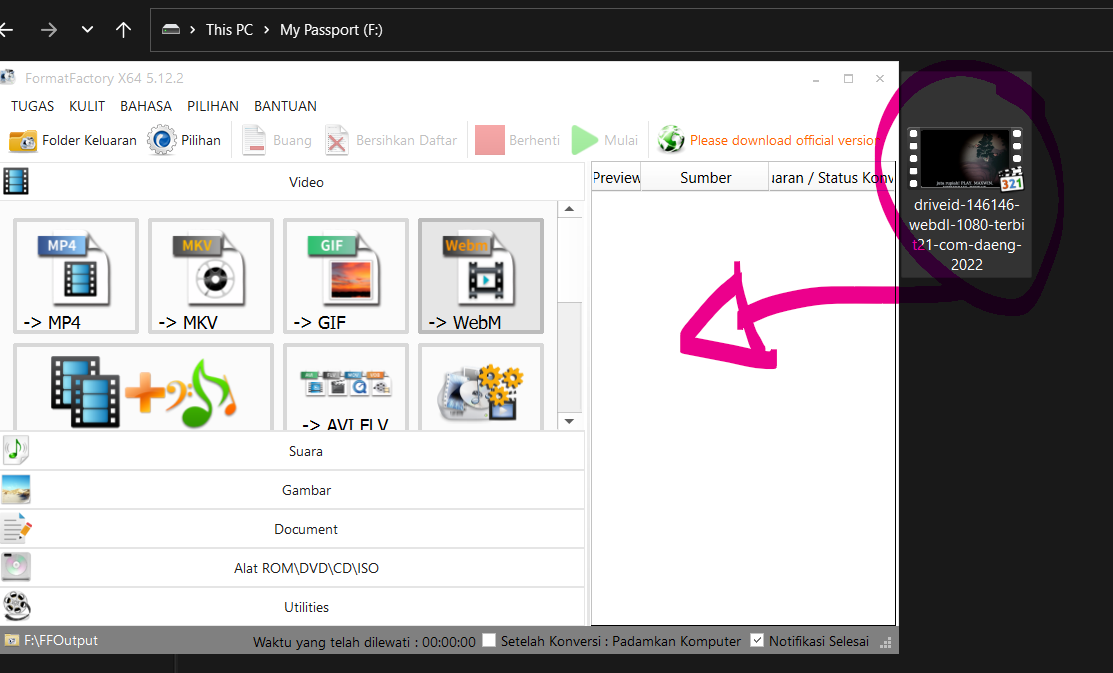Select the -> GIF conversion icon
Screen dimensions: 1113x673
[346, 276]
